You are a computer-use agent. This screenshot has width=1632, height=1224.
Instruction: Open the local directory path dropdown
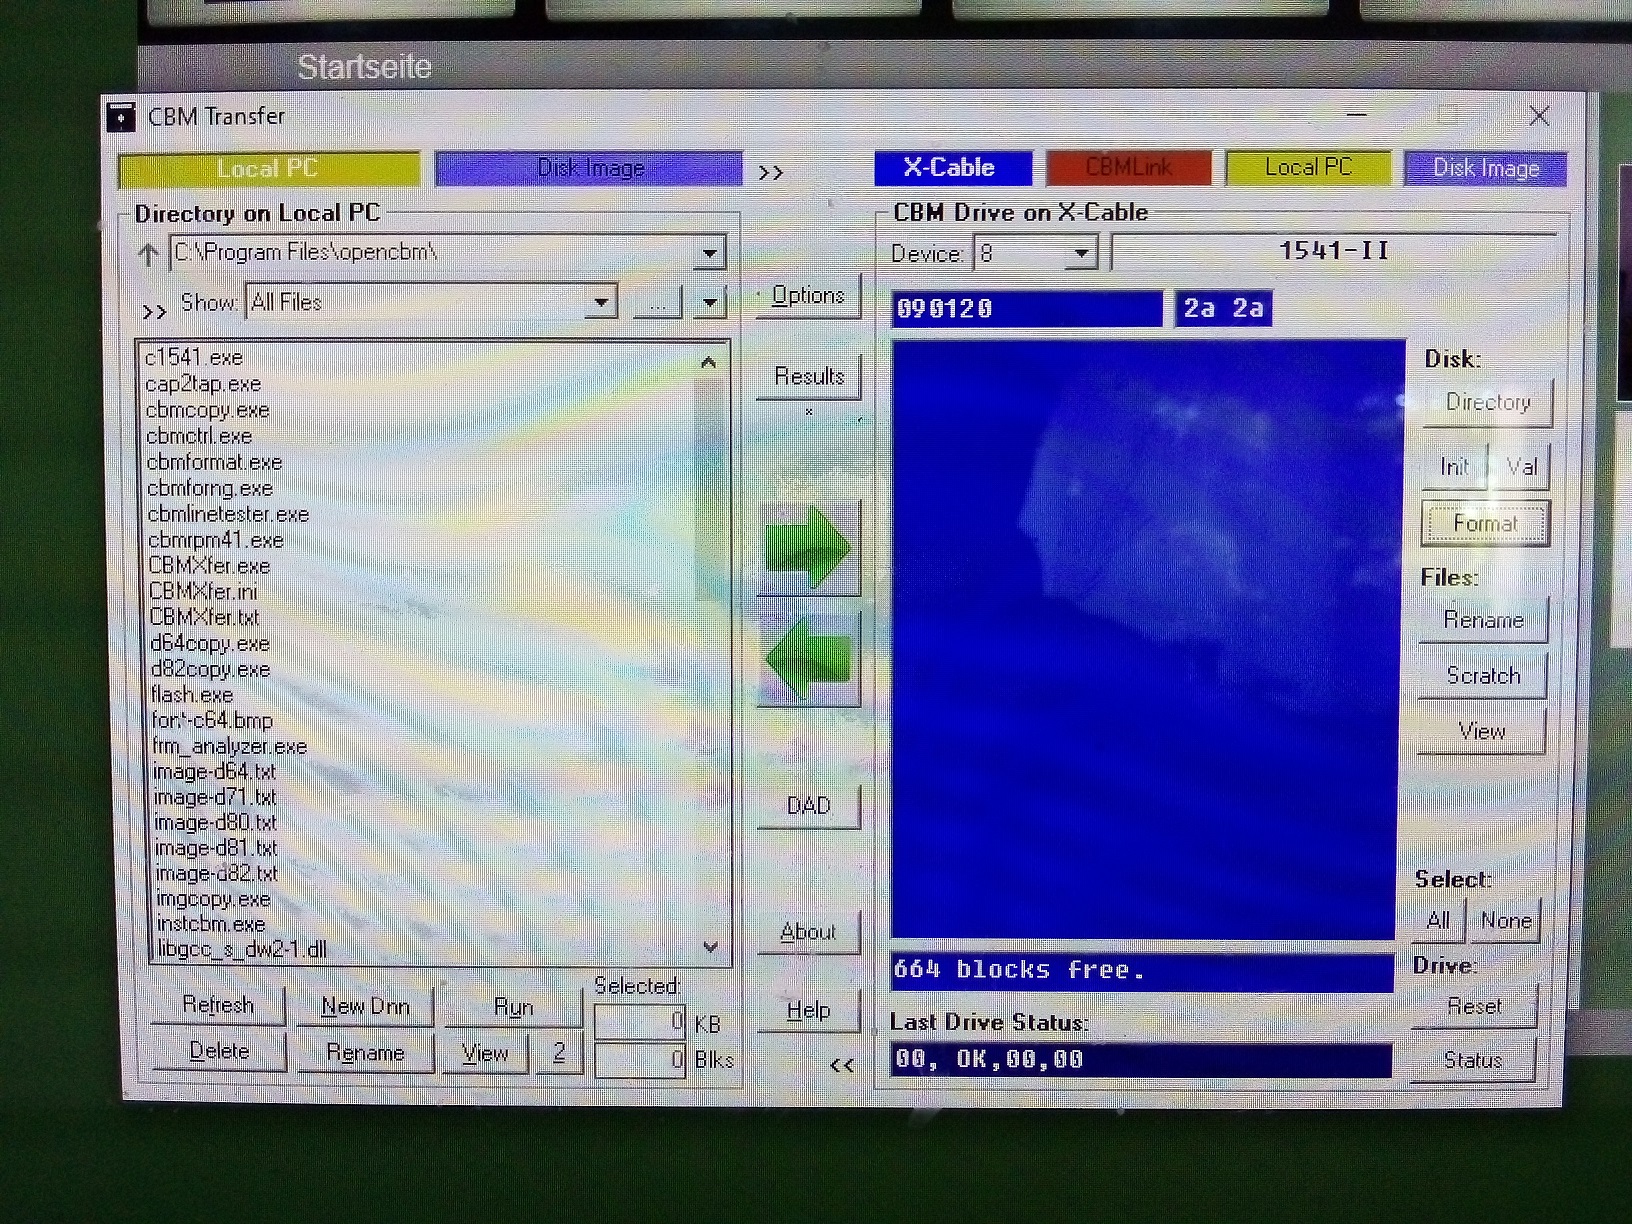coord(709,253)
